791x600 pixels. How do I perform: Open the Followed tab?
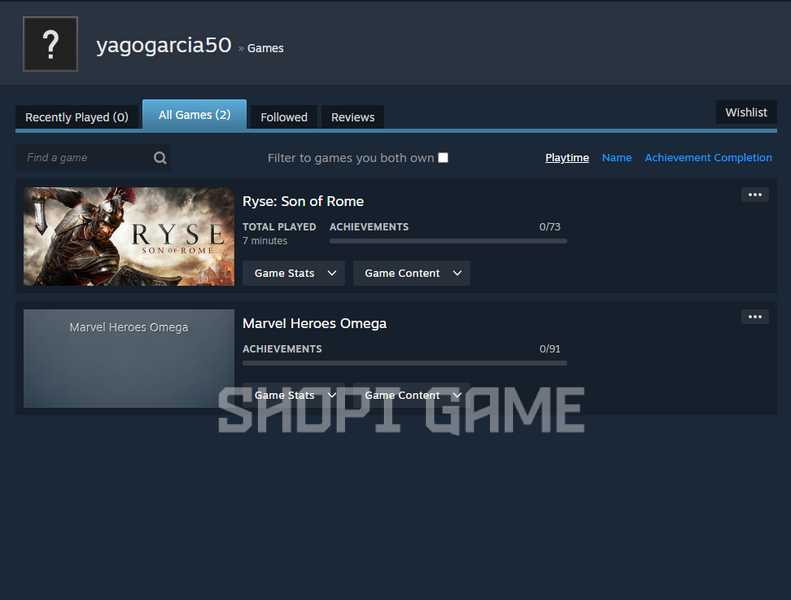tap(284, 117)
